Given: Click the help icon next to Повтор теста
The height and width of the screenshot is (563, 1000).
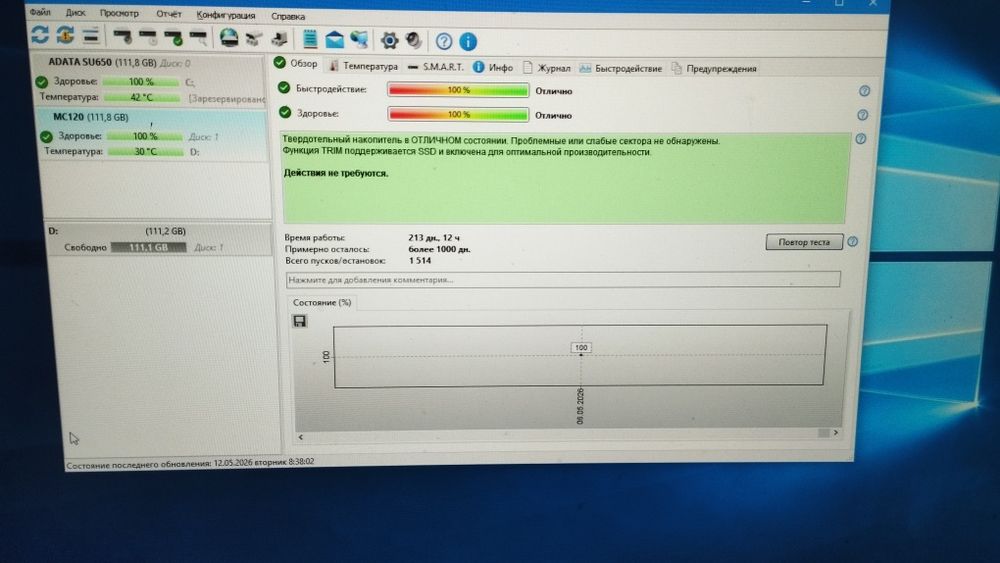Looking at the screenshot, I should (x=853, y=242).
